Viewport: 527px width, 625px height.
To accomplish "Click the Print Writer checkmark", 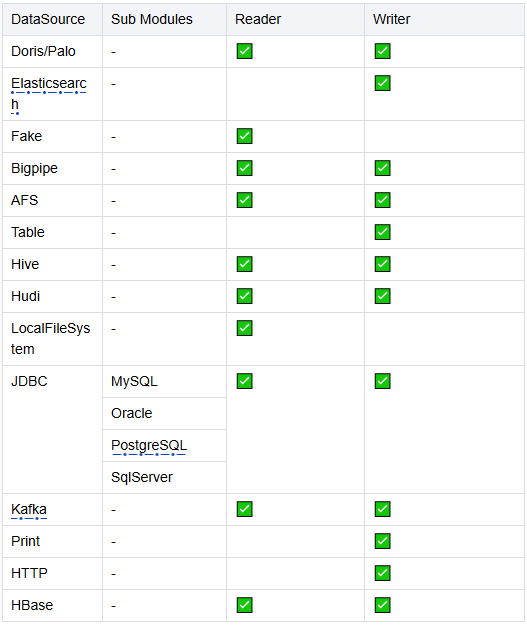I will 382,541.
